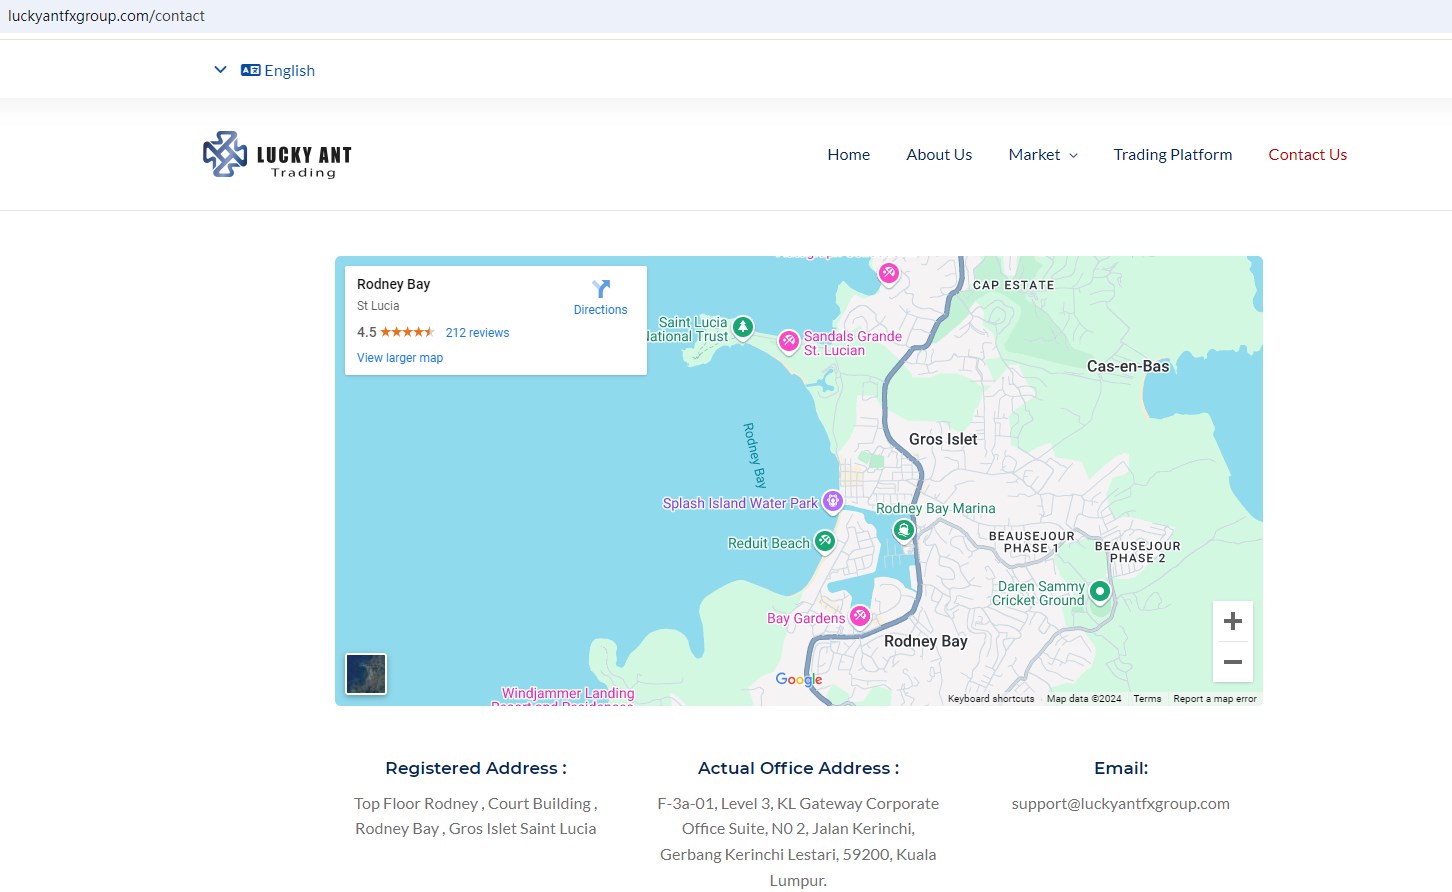
Task: Click the Bay Gardens hotel marker
Action: [860, 615]
